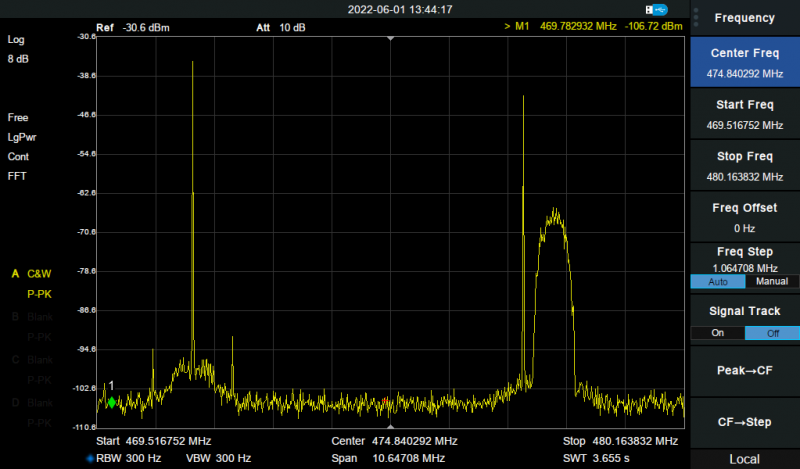
Task: Click the LgPwr average type label
Action: [22, 137]
